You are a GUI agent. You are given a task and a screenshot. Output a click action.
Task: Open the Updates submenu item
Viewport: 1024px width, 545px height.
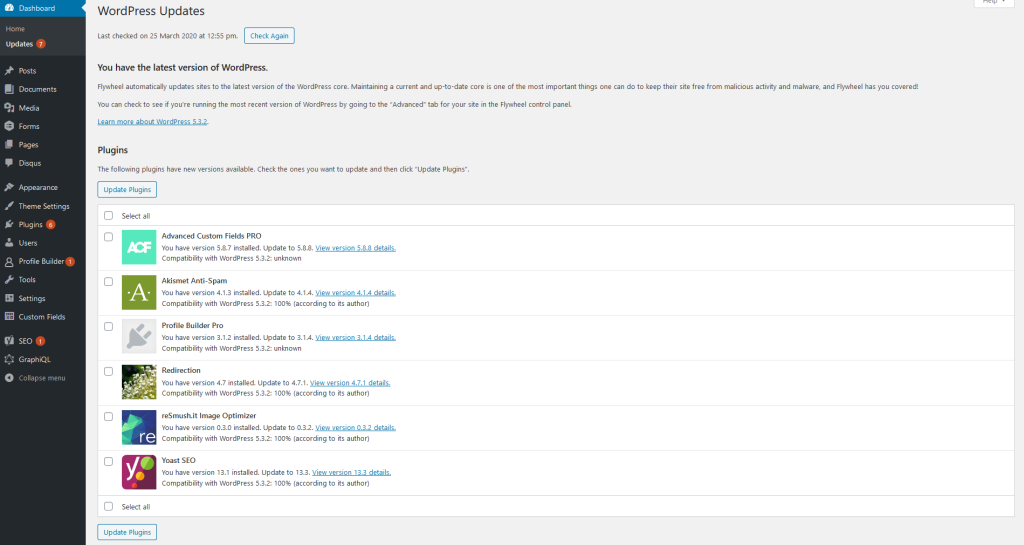19,44
